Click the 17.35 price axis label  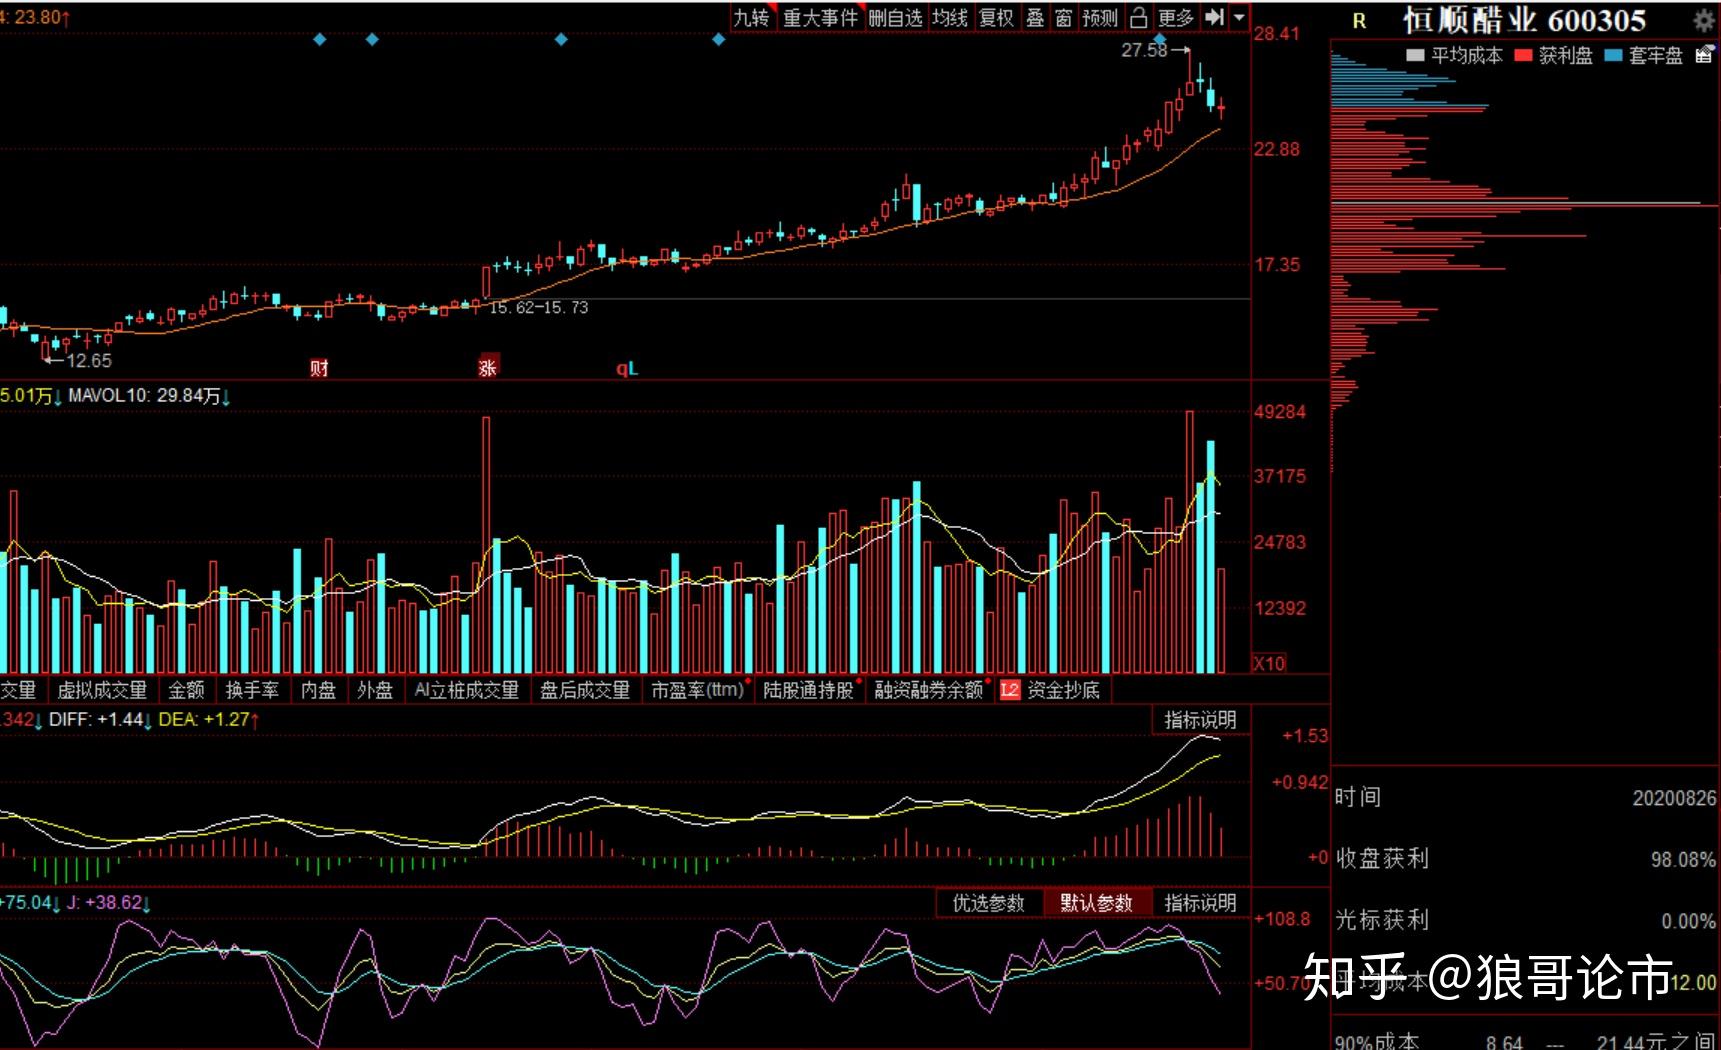coord(1277,265)
